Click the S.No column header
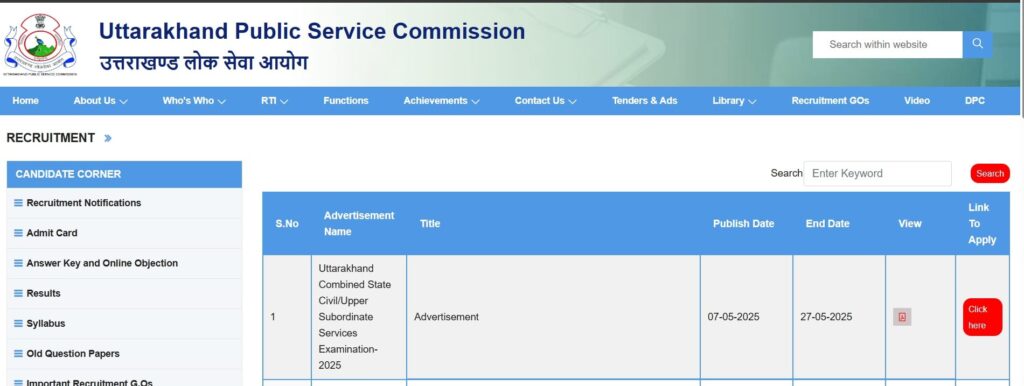 287,223
